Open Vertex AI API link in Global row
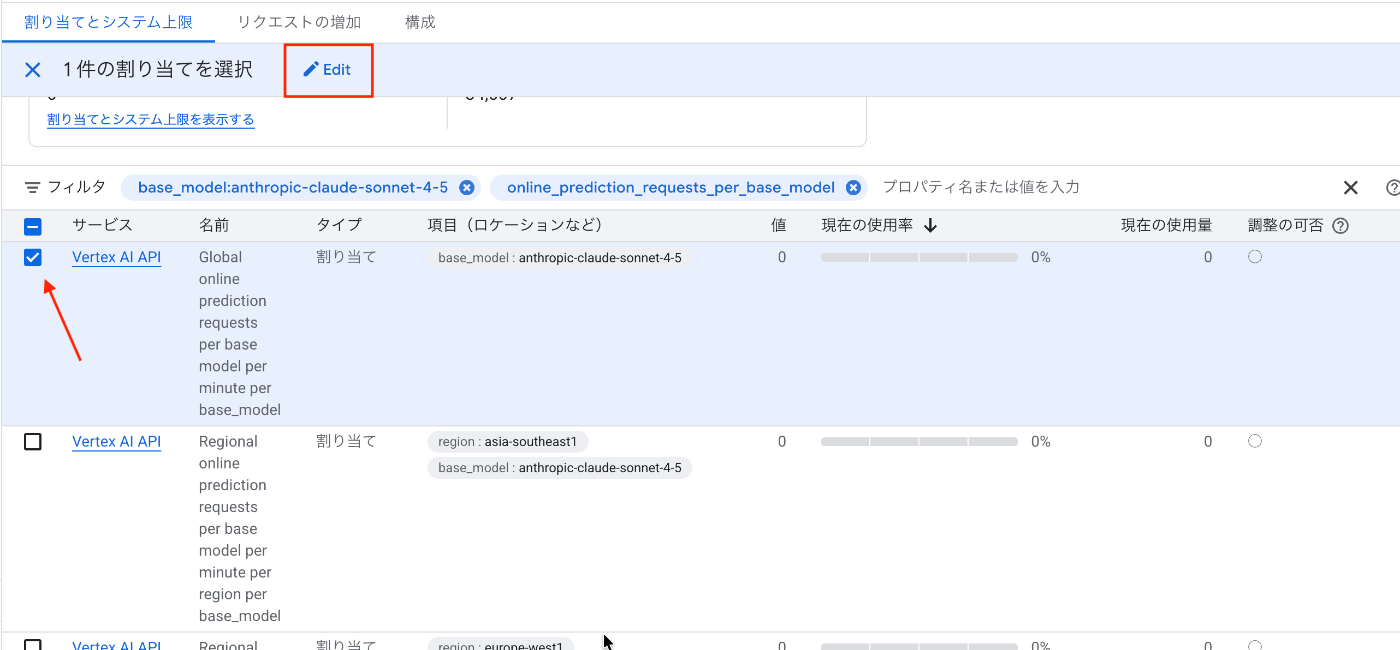The width and height of the screenshot is (1400, 650). pos(116,257)
